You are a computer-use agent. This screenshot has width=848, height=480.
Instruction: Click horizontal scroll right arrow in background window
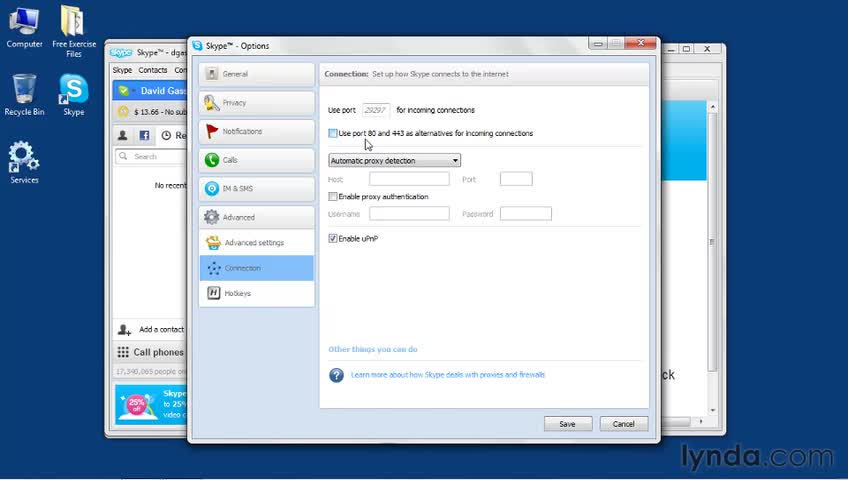click(x=701, y=421)
